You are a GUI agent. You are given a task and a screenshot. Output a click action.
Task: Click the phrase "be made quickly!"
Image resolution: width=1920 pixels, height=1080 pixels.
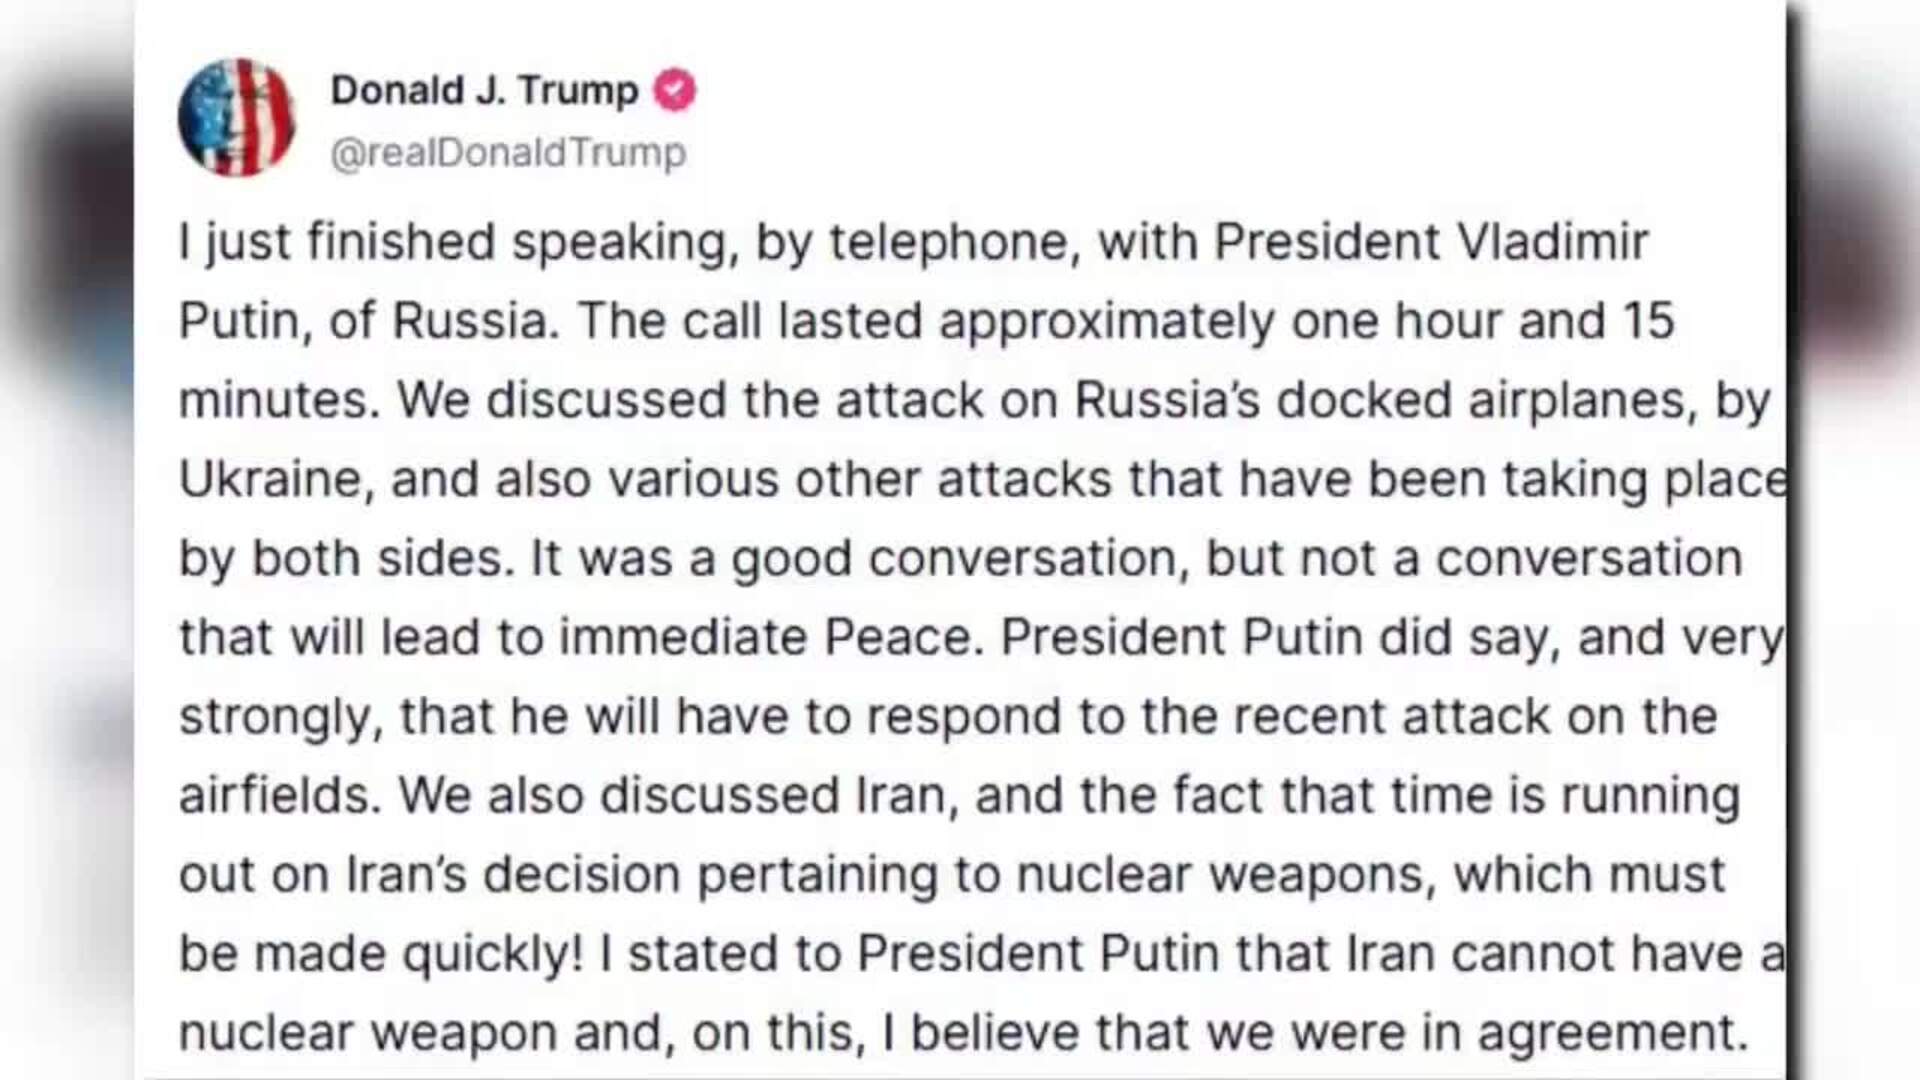380,954
